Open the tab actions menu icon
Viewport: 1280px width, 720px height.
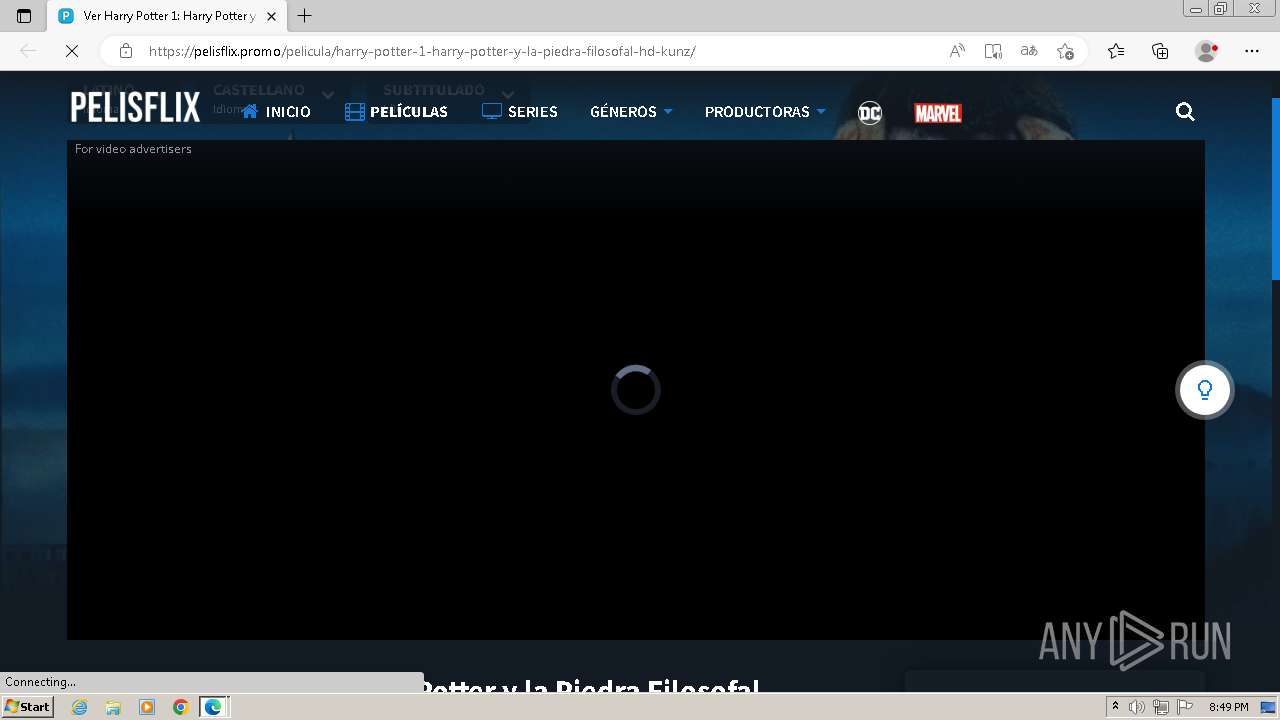pos(24,16)
